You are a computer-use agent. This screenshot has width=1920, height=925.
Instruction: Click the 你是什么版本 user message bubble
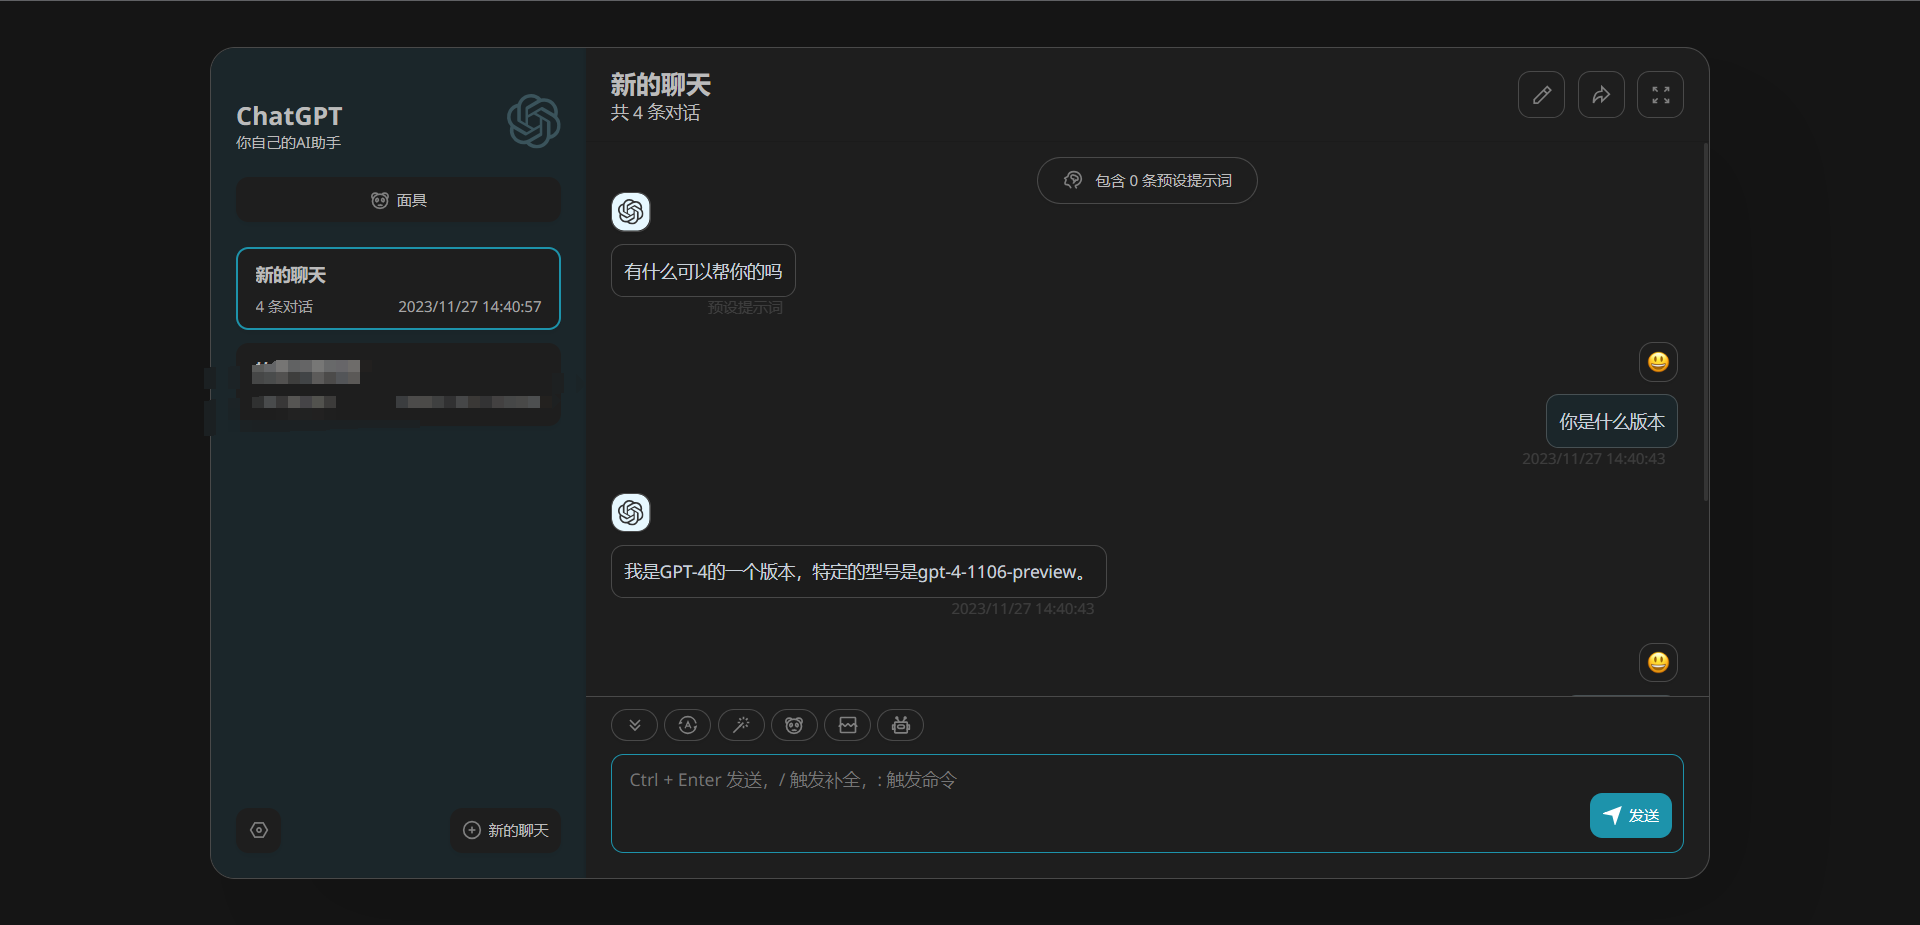1611,422
